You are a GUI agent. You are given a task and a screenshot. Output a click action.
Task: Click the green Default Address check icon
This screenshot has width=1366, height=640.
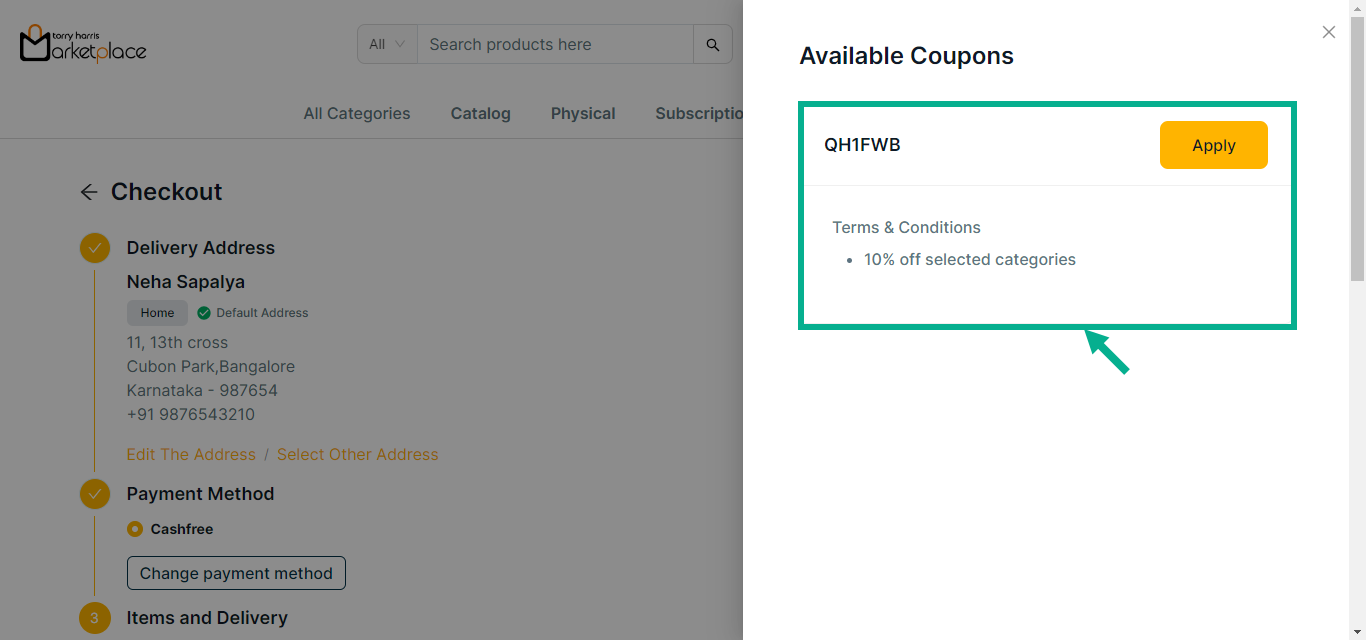point(204,313)
